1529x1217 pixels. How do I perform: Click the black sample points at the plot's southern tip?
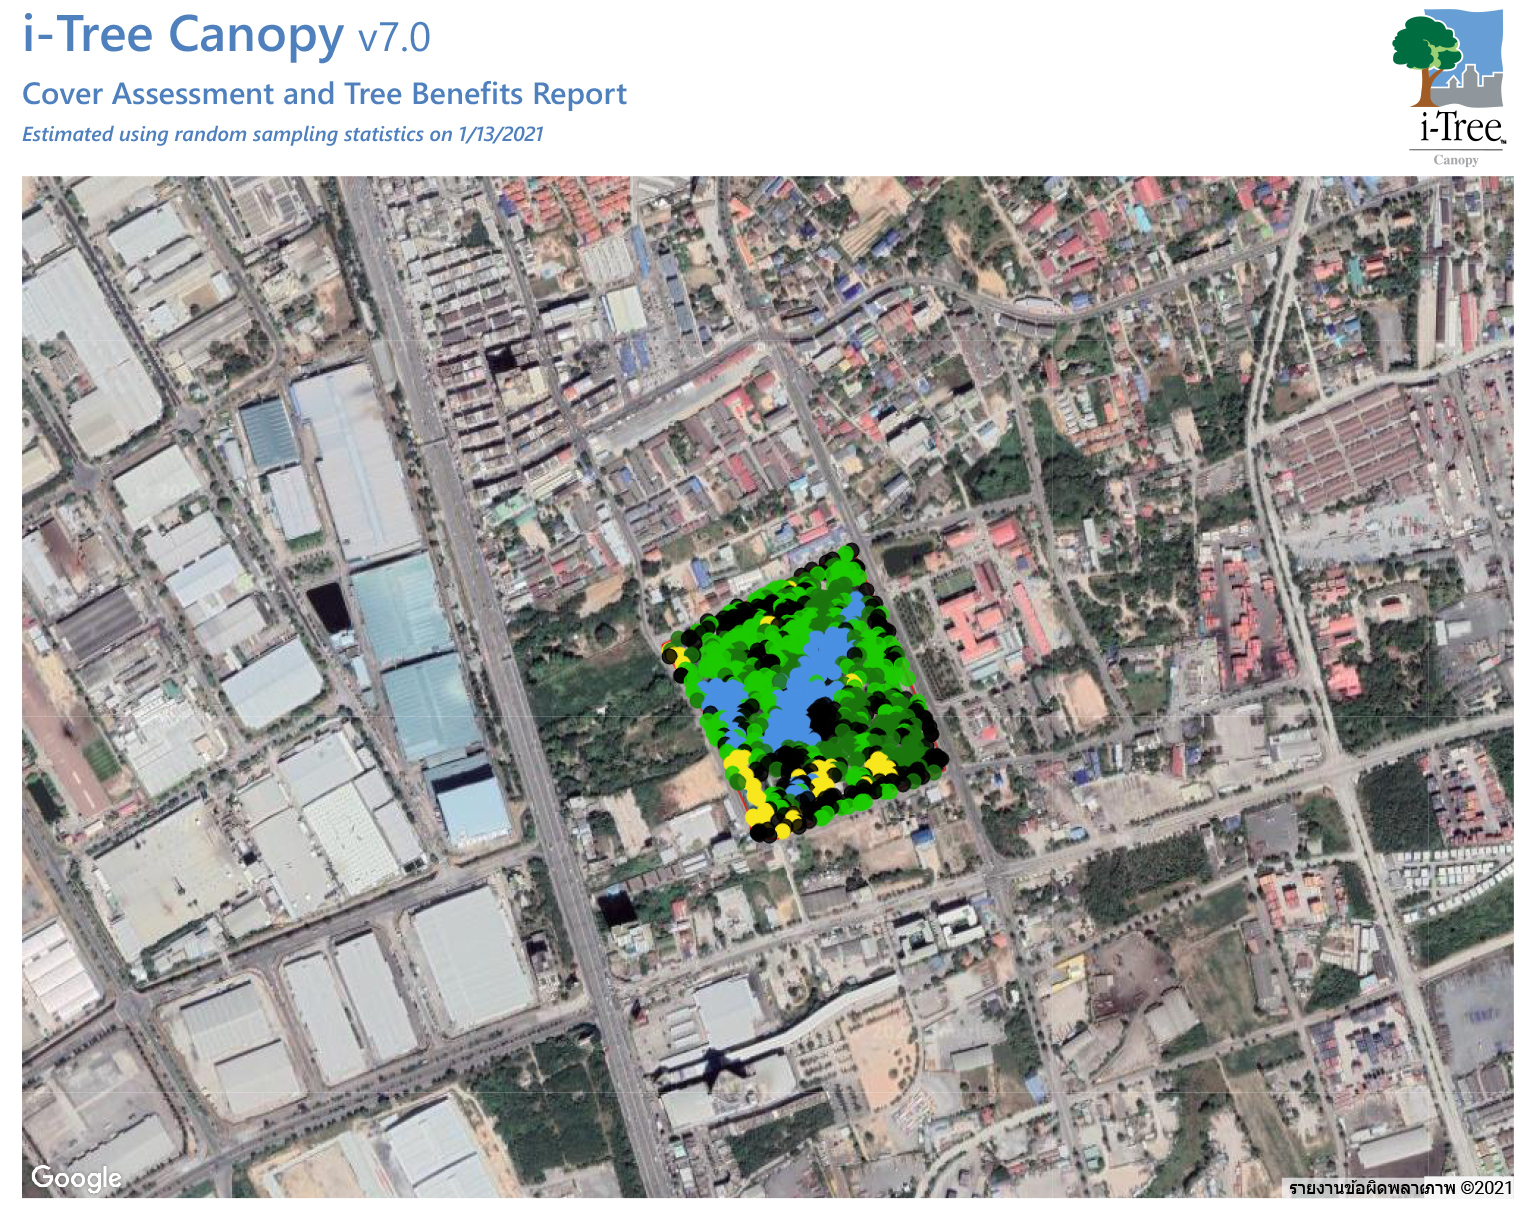pyautogui.click(x=766, y=830)
